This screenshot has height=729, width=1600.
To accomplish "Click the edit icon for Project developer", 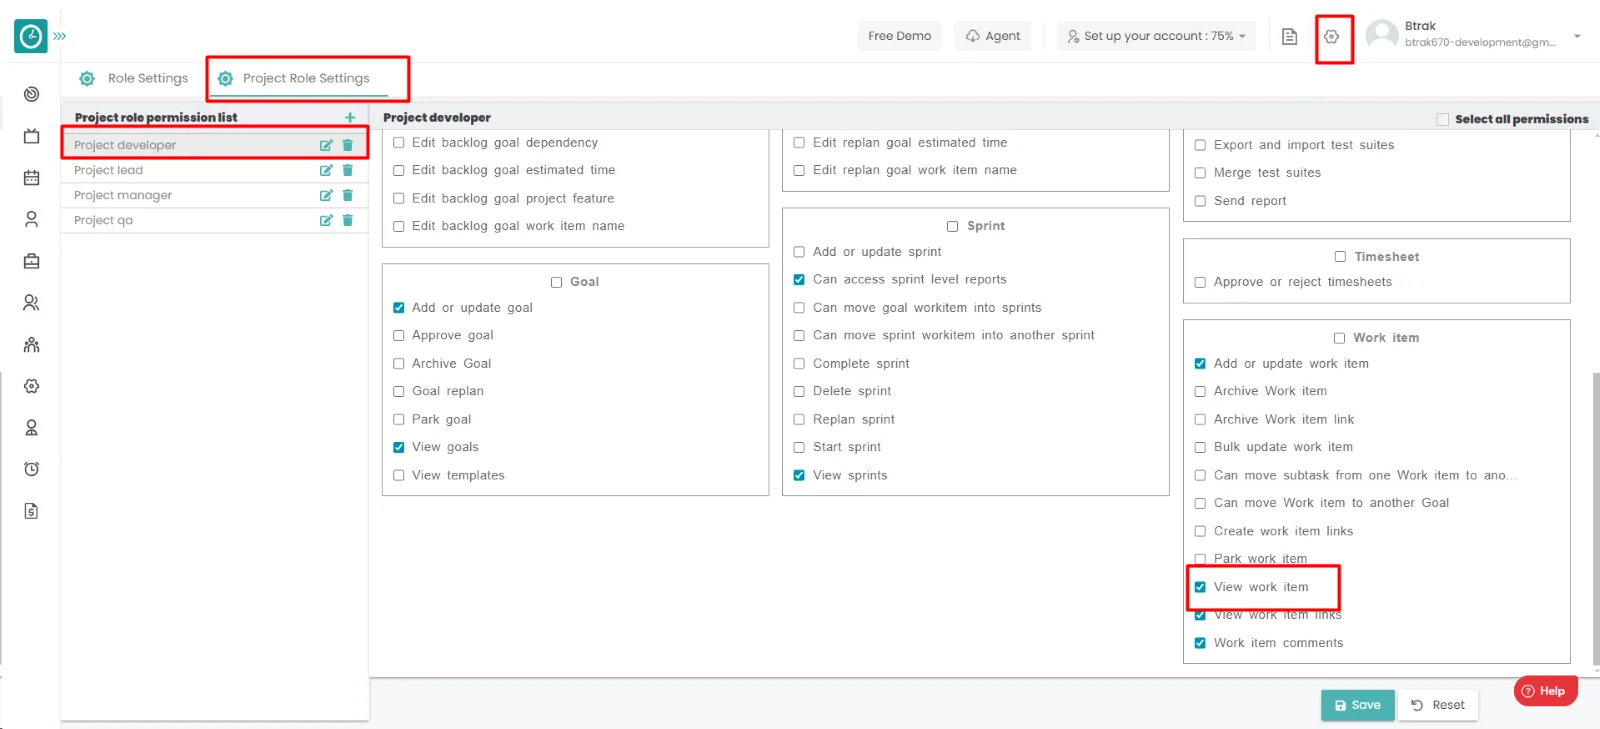I will pos(325,145).
